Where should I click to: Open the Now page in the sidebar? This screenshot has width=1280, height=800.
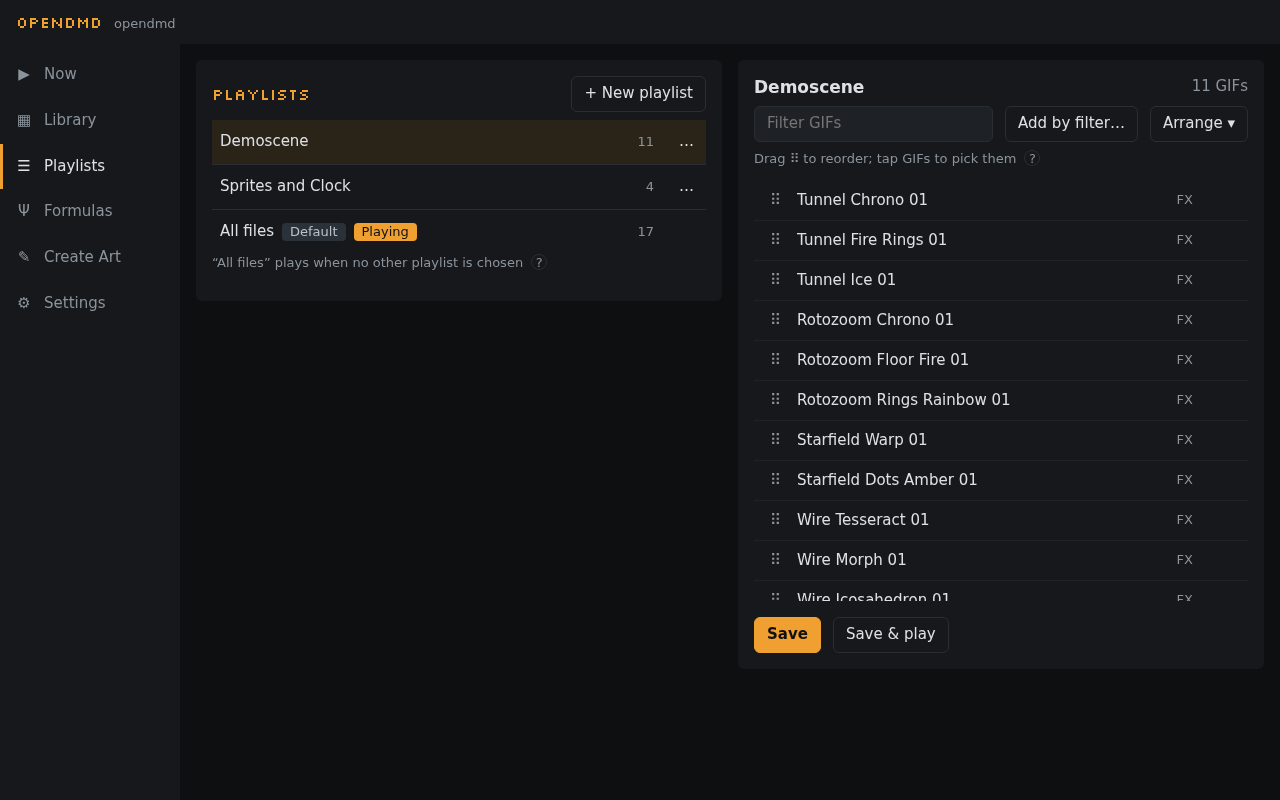pos(90,74)
